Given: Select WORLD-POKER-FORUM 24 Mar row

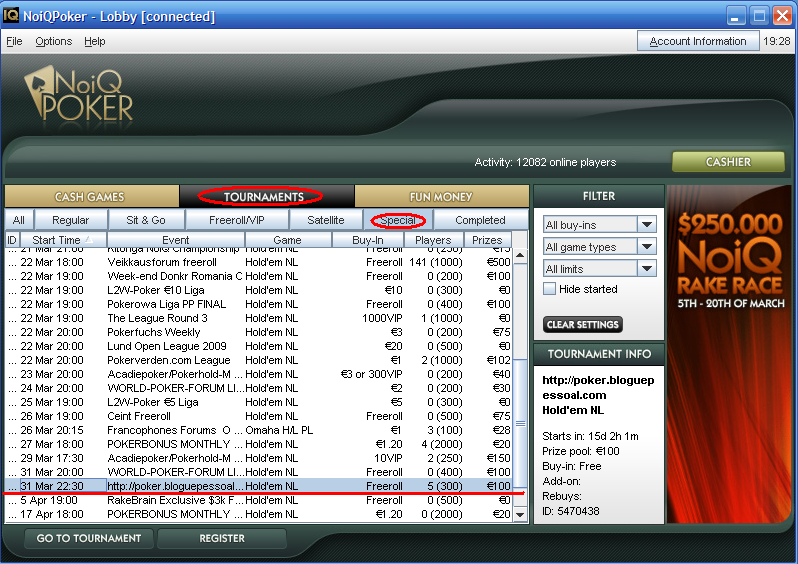Looking at the screenshot, I should tap(258, 388).
